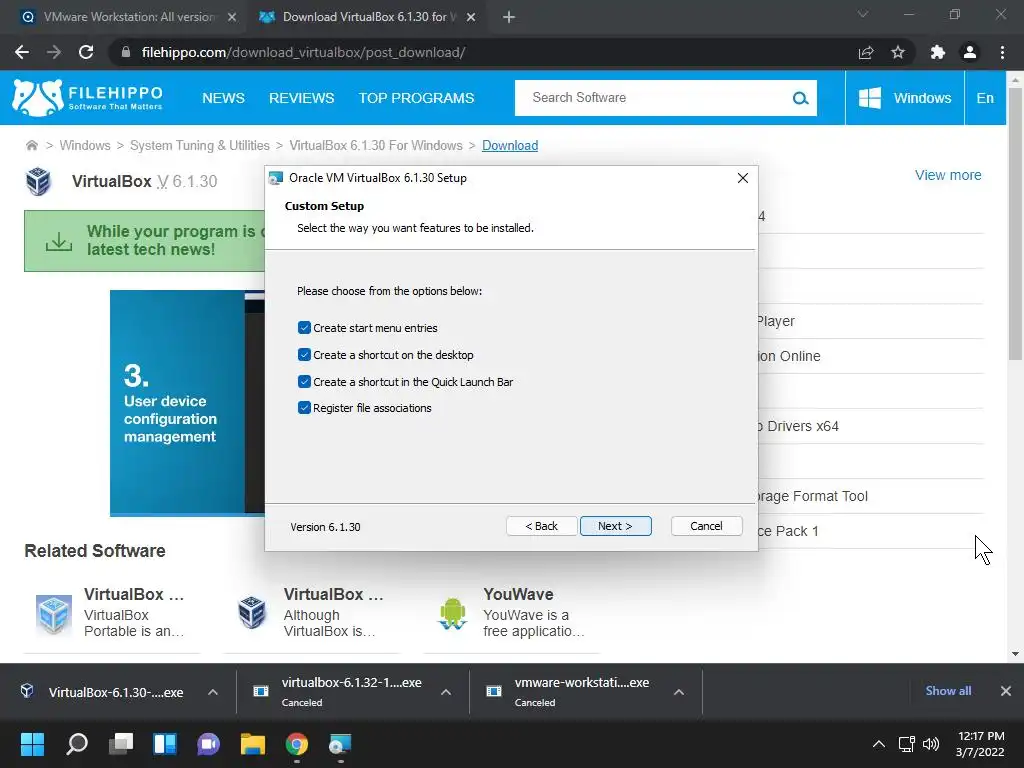The image size is (1024, 768).
Task: Open Widgets from taskbar
Action: [x=165, y=744]
